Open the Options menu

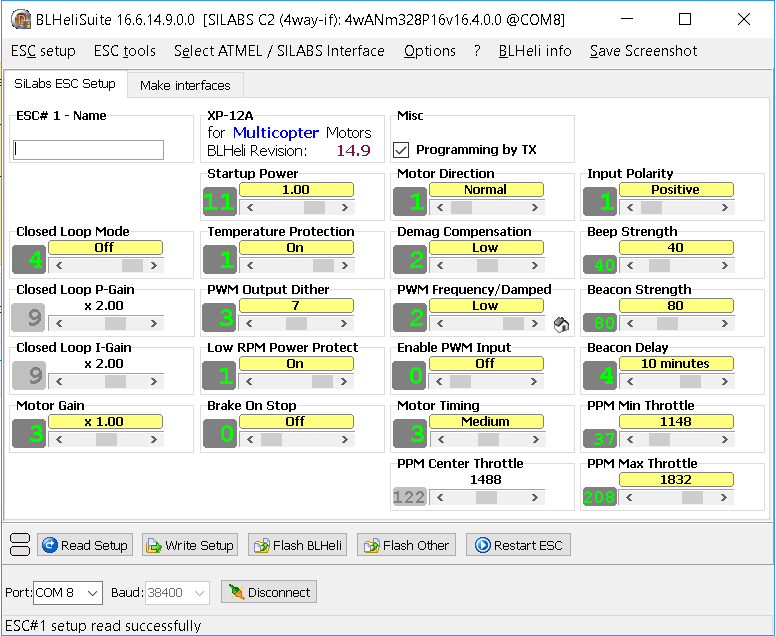(430, 51)
